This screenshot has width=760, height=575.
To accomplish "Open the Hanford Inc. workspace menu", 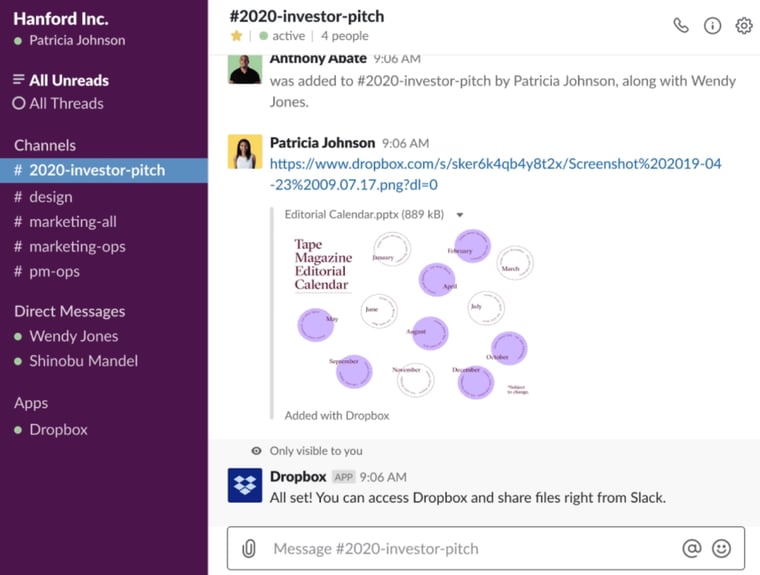I will tap(61, 19).
